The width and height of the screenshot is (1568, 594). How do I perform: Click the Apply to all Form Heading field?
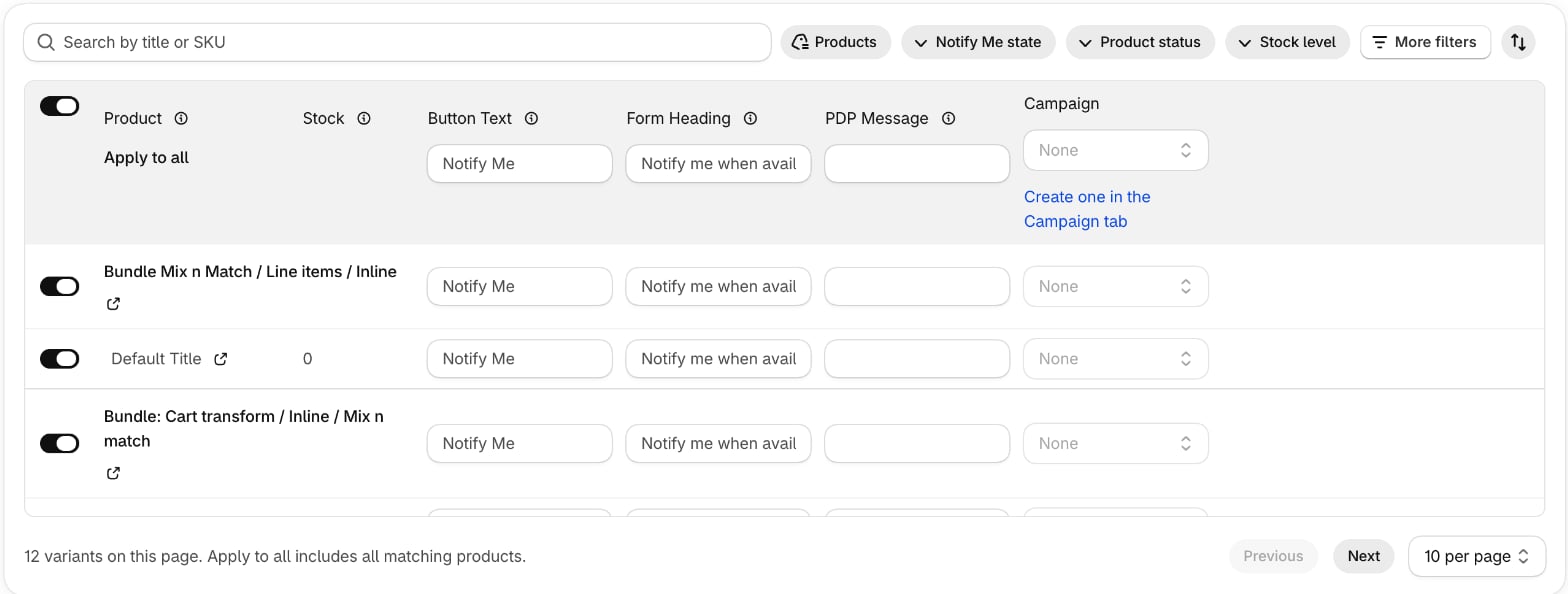pos(718,163)
